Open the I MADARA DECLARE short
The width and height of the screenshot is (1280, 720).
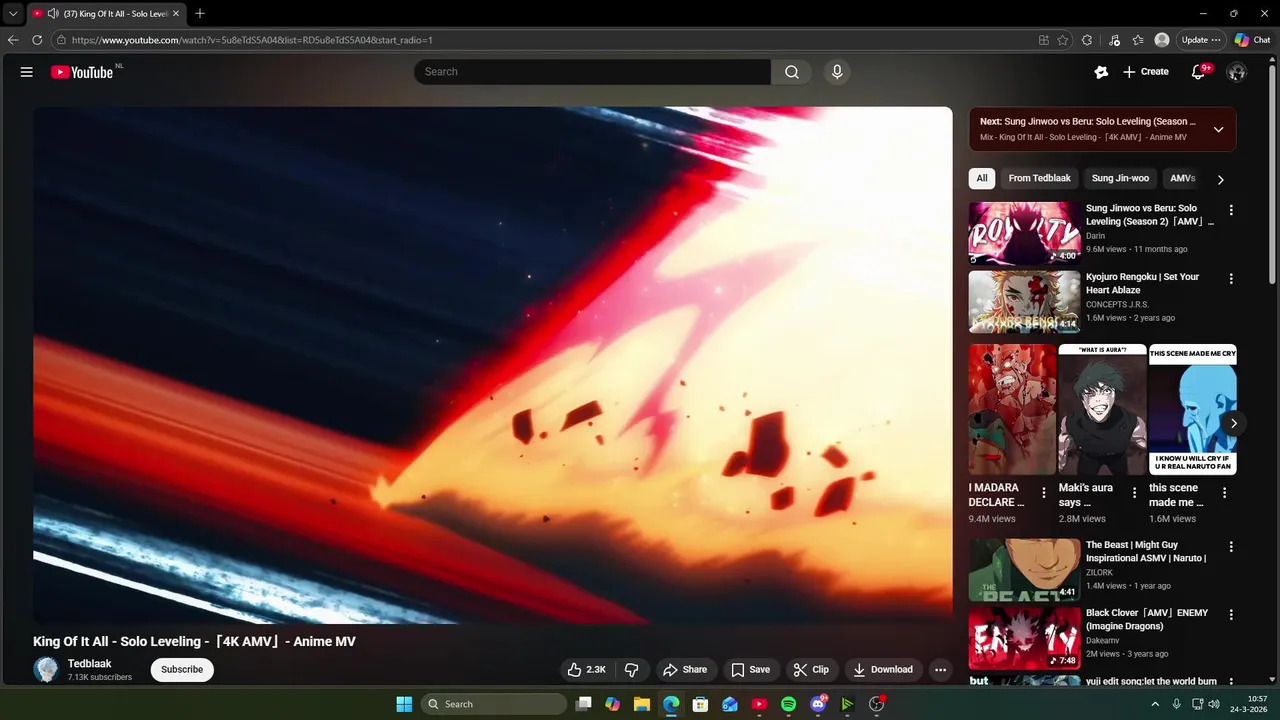1012,409
